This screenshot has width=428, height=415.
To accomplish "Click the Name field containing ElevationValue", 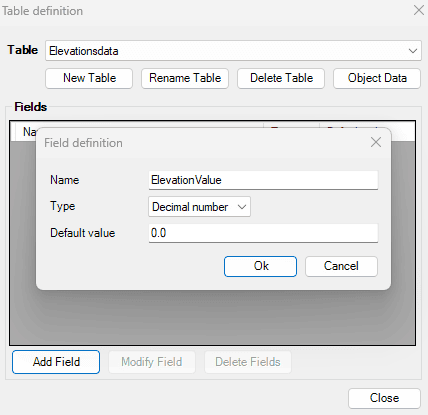I will point(263,180).
